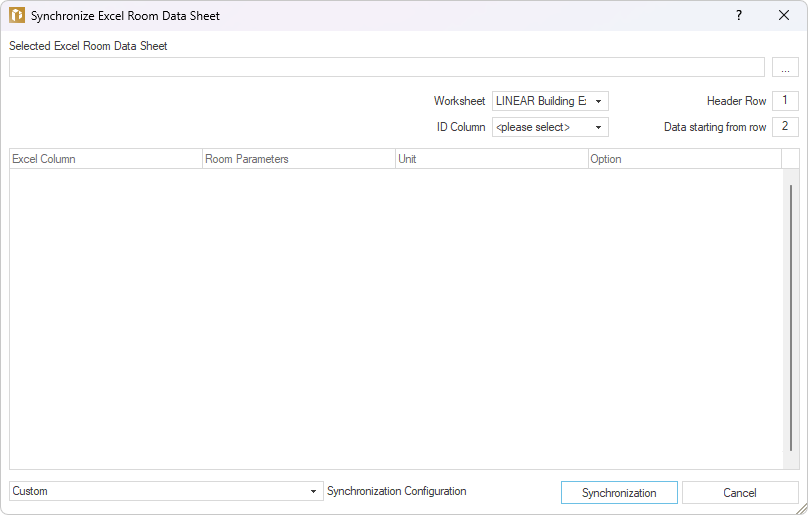Browse for Excel file with ellipsis button
Viewport: 808px width, 515px height.
click(x=785, y=68)
